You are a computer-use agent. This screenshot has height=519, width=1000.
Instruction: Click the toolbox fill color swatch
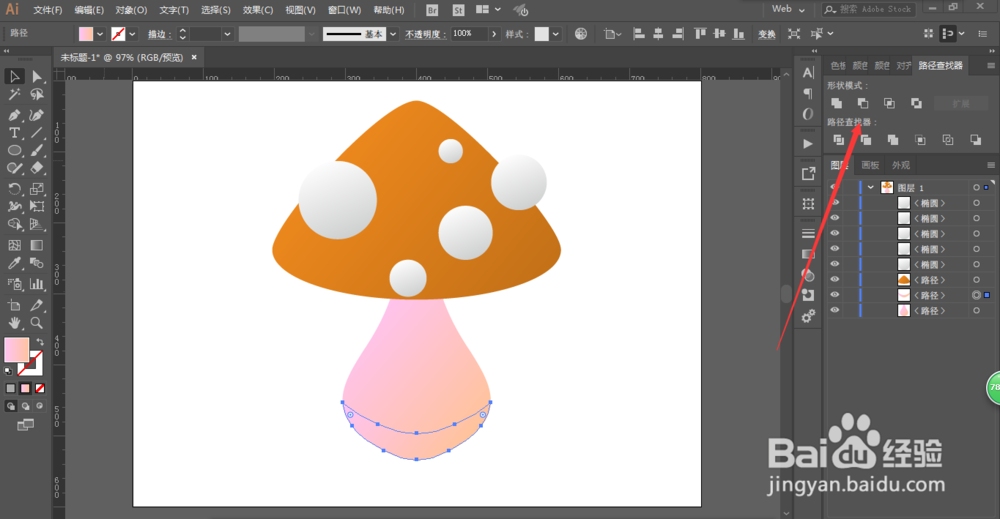pos(16,349)
